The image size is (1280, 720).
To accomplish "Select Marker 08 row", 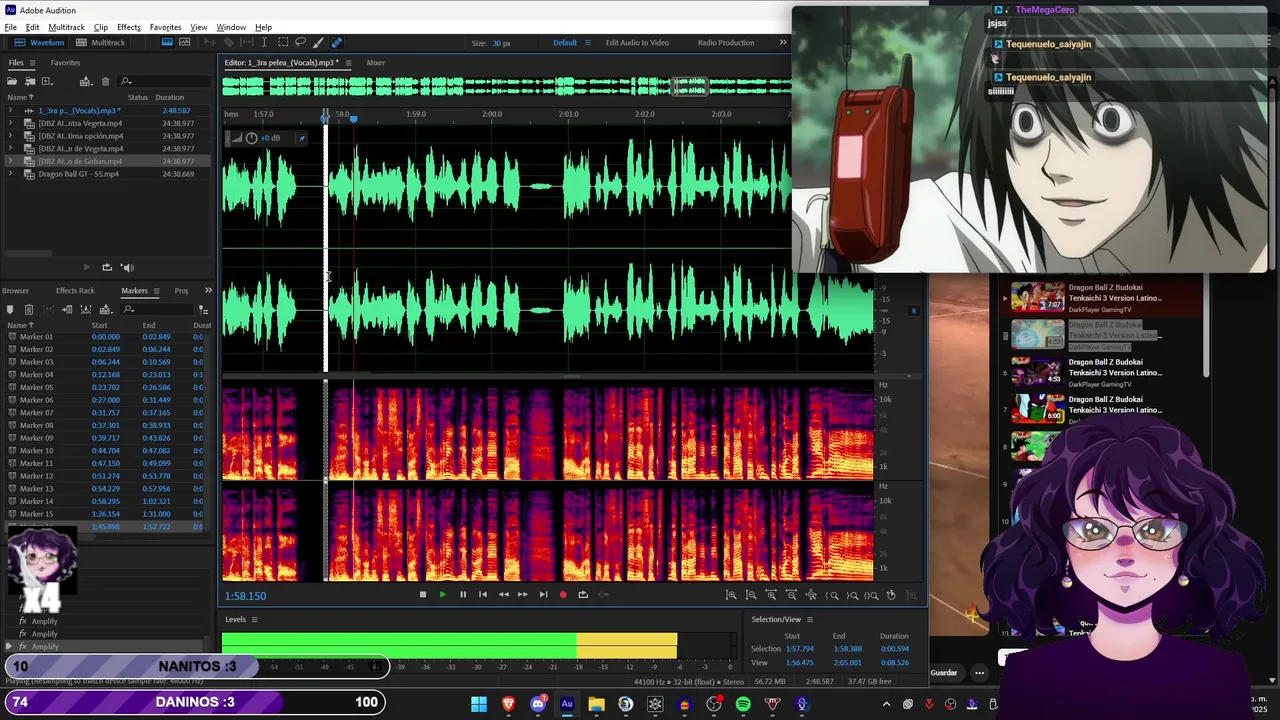I will click(105, 425).
